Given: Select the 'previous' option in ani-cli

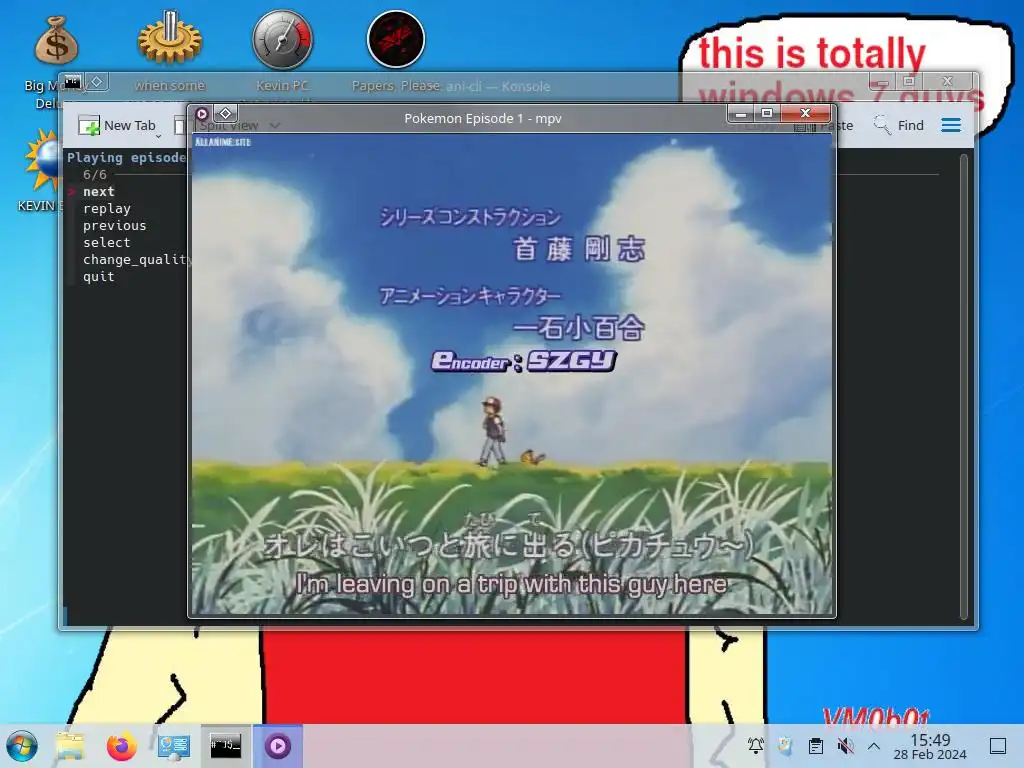Looking at the screenshot, I should pos(114,225).
